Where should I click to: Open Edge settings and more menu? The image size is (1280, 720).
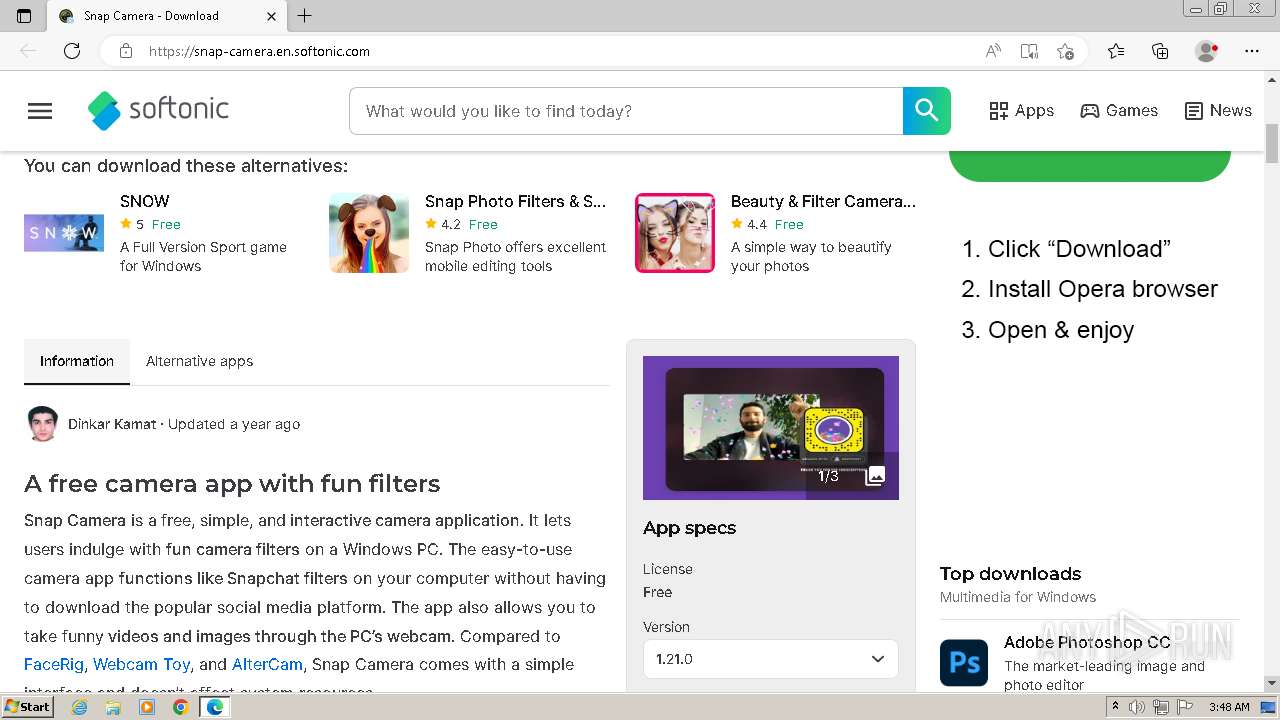1252,51
